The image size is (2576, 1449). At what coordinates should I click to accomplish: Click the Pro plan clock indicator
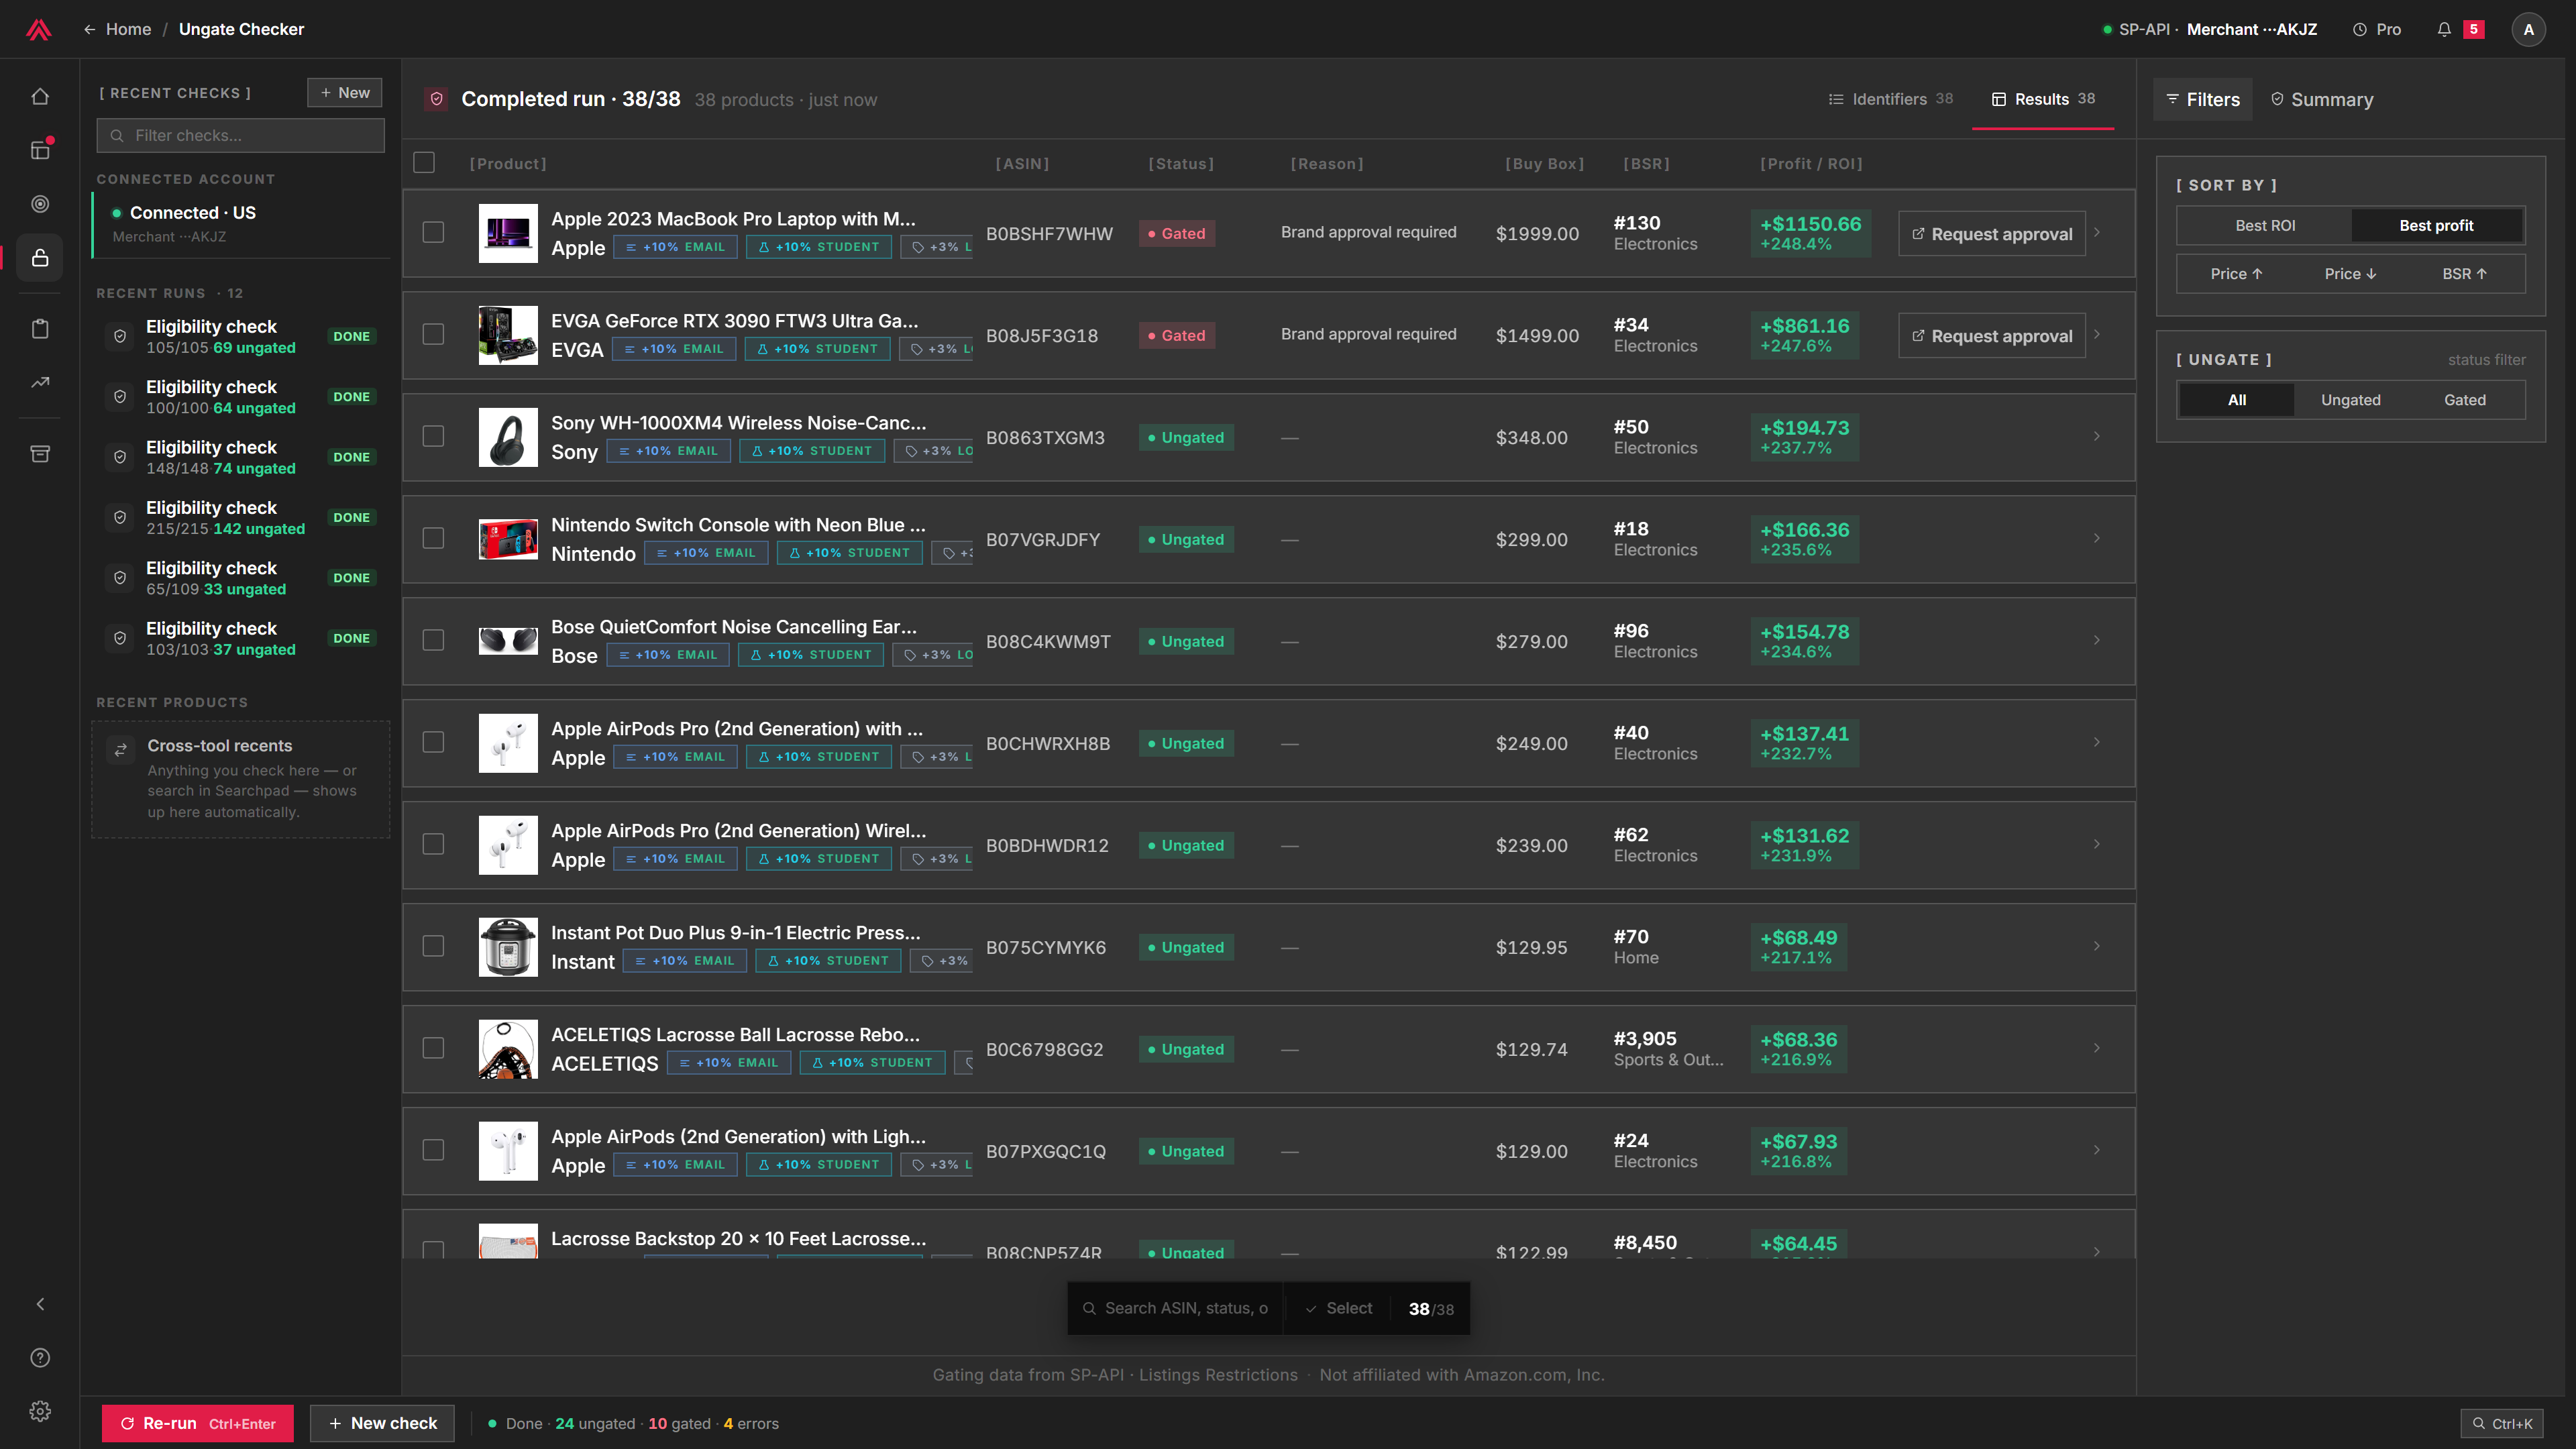pyautogui.click(x=2377, y=30)
